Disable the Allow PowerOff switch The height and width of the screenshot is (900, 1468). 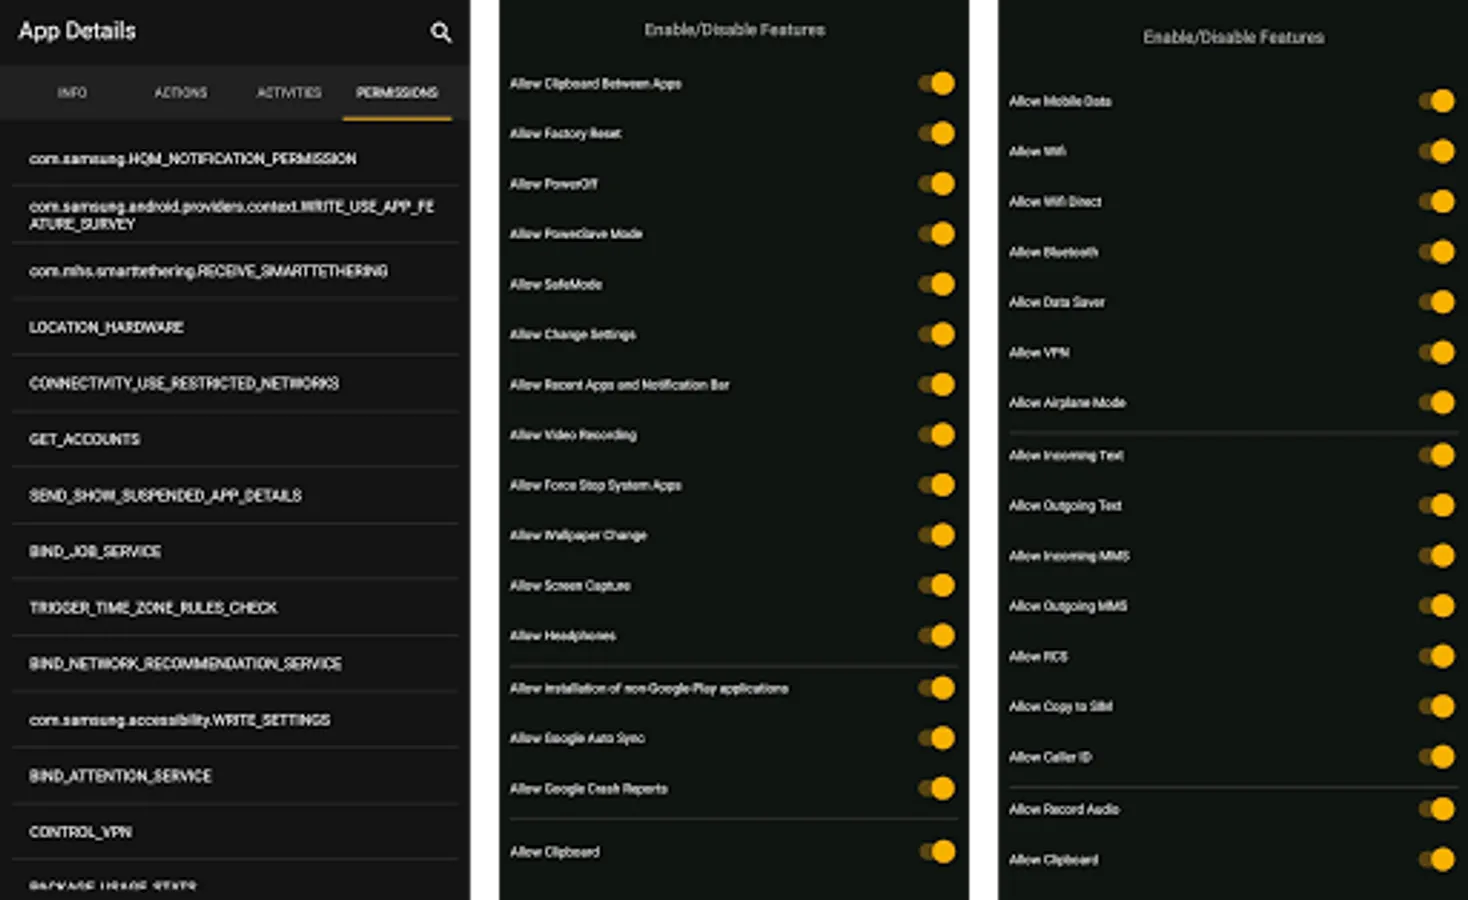pyautogui.click(x=938, y=184)
